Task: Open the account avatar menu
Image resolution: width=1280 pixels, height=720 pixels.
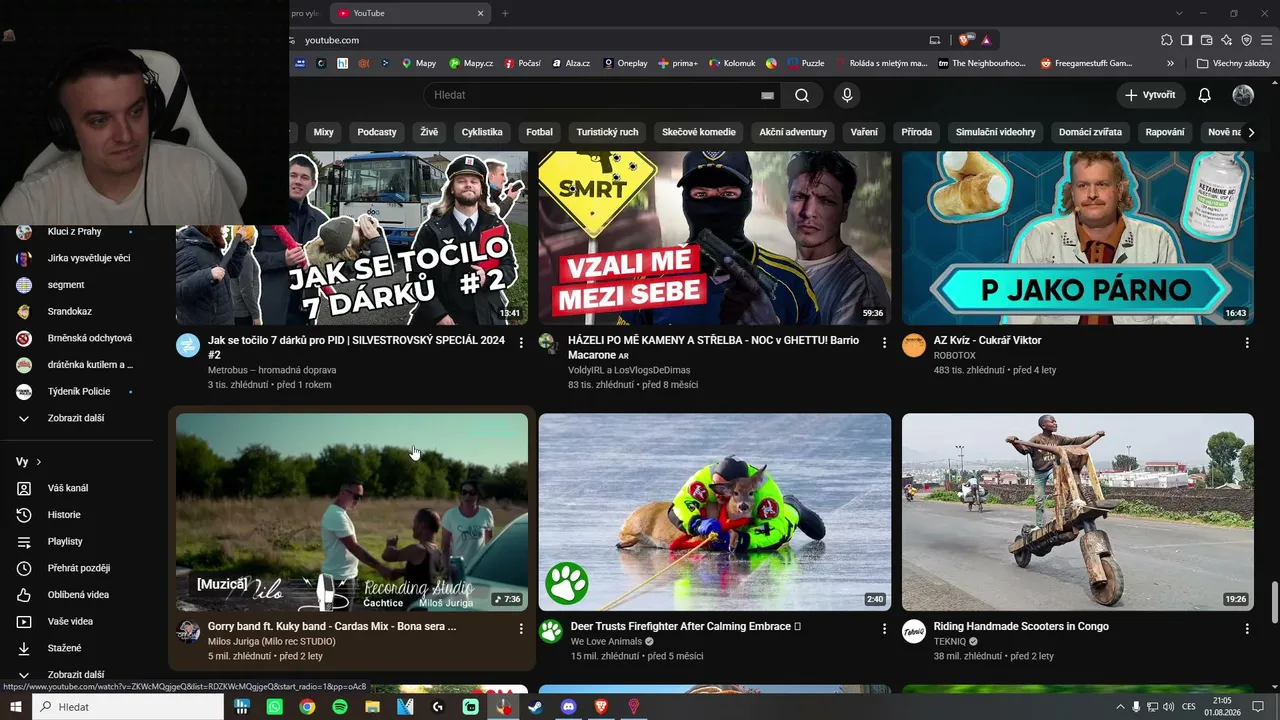Action: 1243,95
